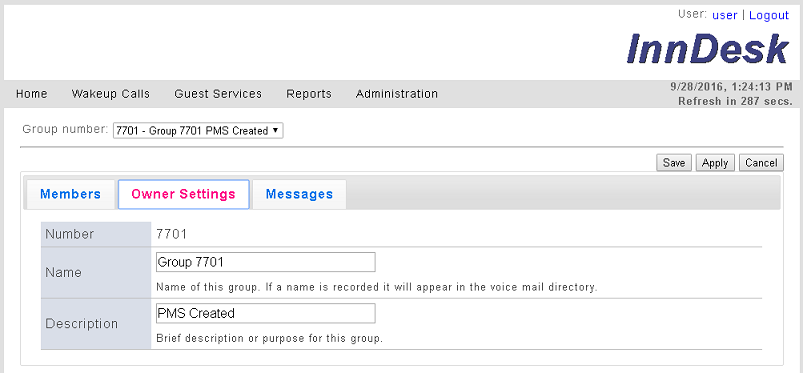Select the Owner Settings tab

[x=183, y=194]
